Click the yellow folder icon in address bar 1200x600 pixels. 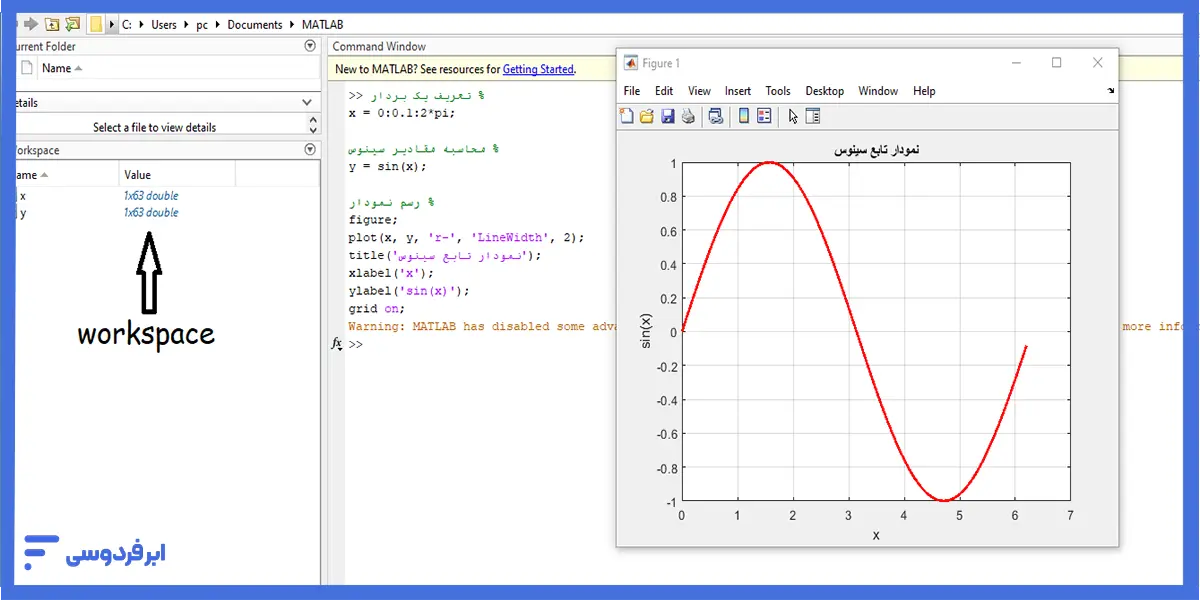(96, 24)
